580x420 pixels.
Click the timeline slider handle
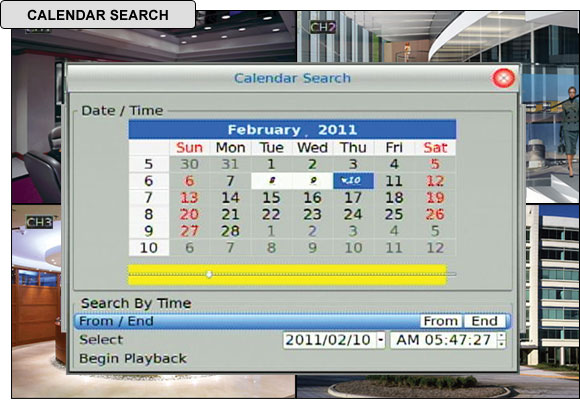tap(209, 274)
